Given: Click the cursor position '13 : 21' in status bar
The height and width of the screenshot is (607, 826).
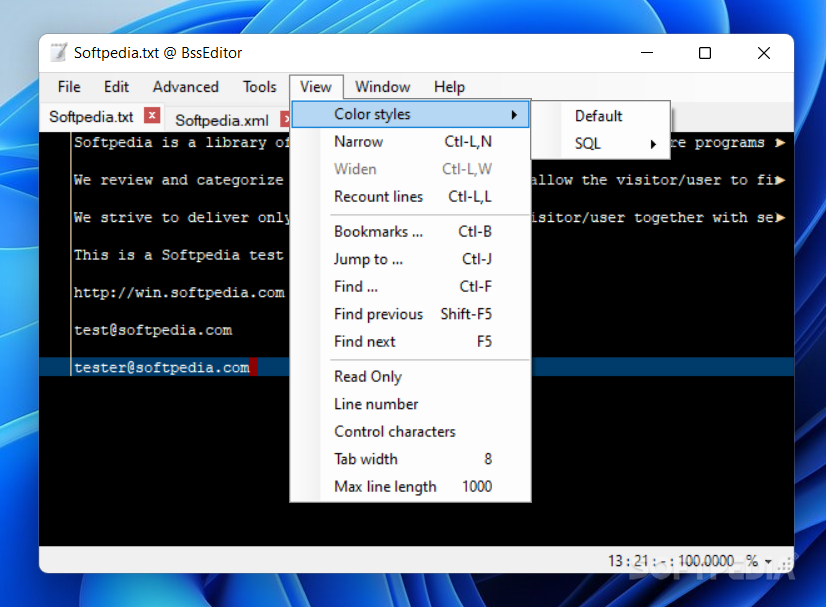Looking at the screenshot, I should click(x=628, y=561).
